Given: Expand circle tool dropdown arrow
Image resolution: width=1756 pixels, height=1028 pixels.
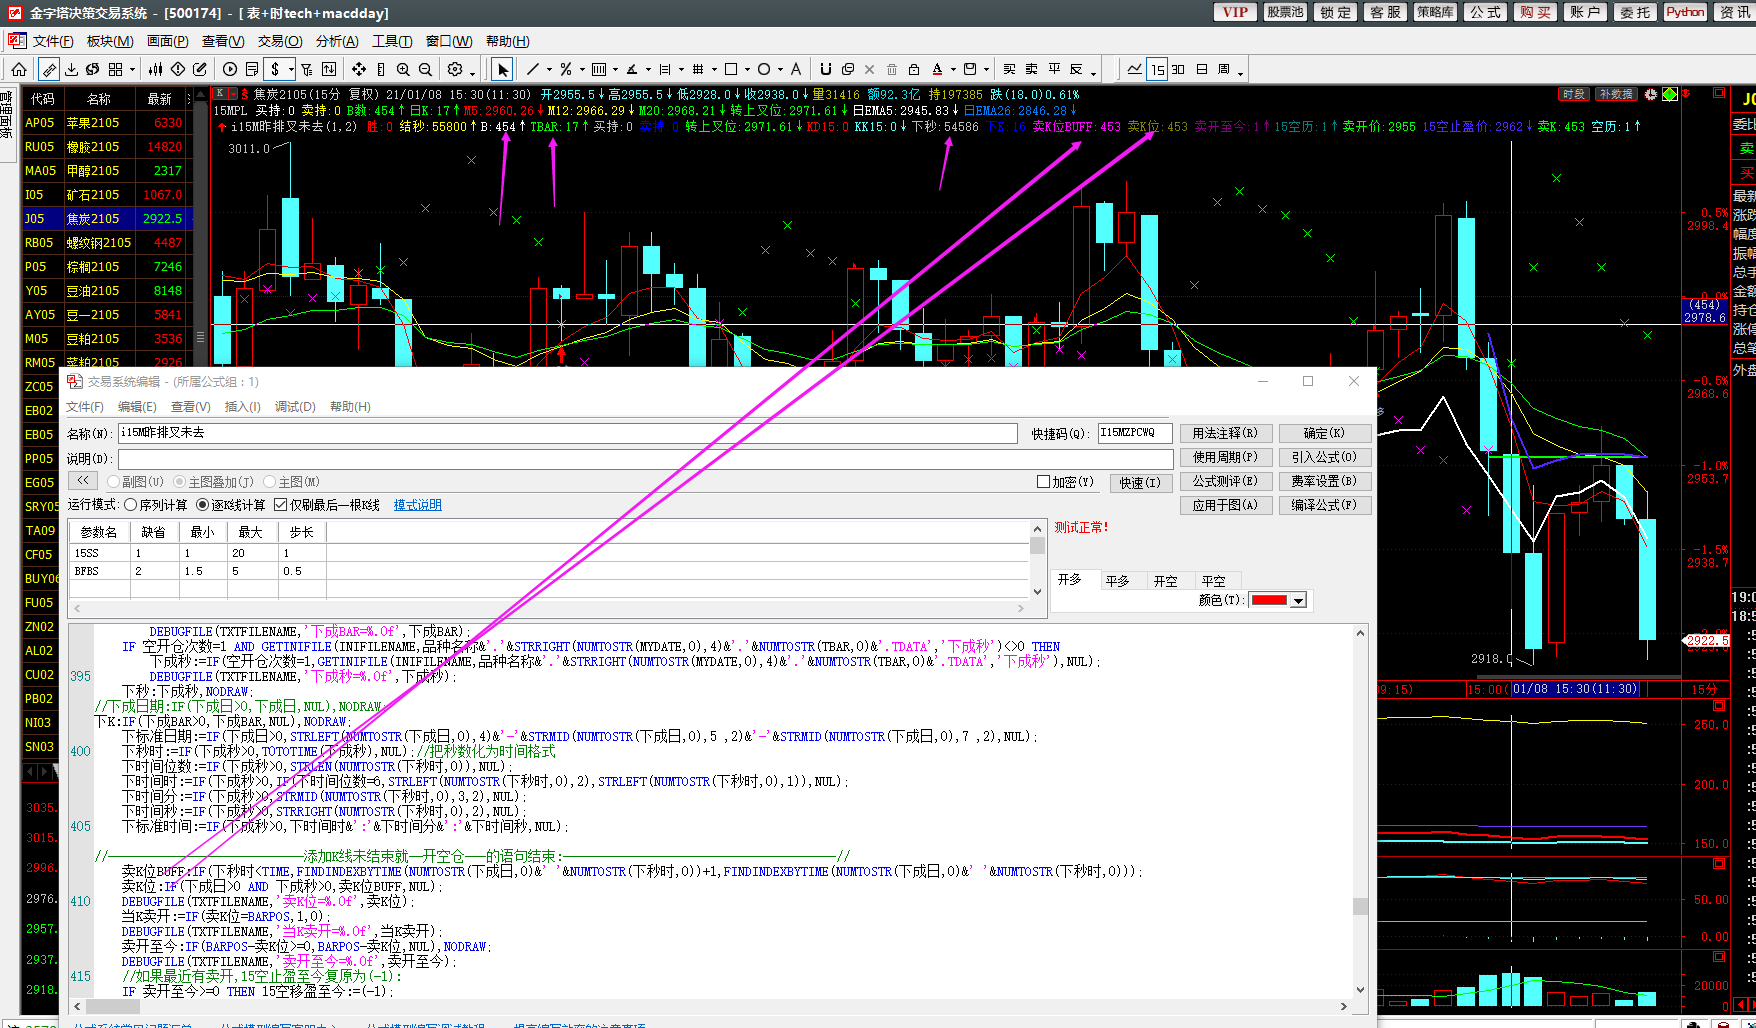Looking at the screenshot, I should pos(780,70).
